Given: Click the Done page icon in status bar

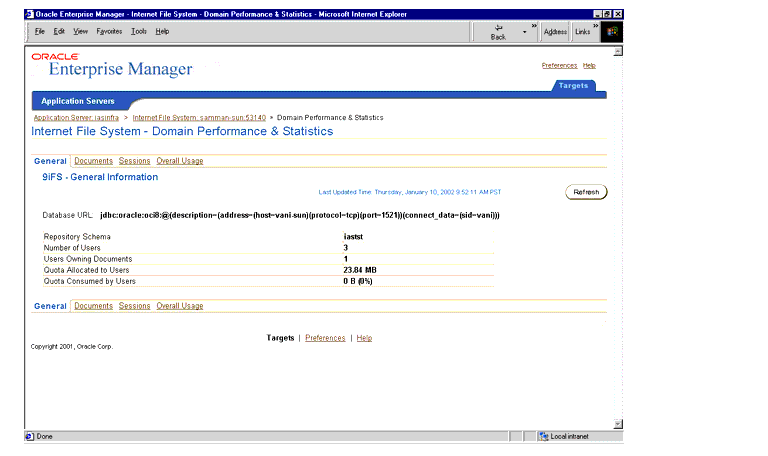Looking at the screenshot, I should (x=29, y=436).
